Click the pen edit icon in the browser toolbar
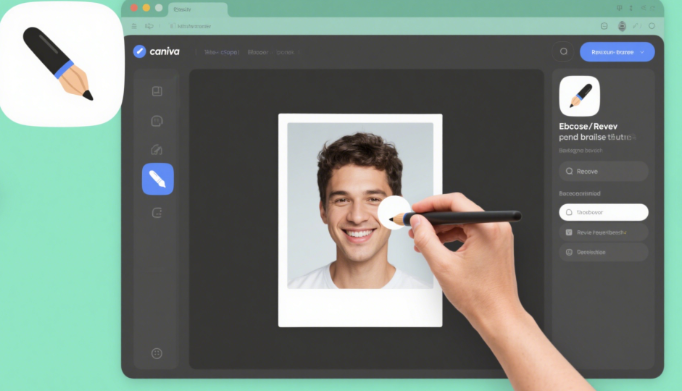The image size is (682, 391). pos(636,26)
